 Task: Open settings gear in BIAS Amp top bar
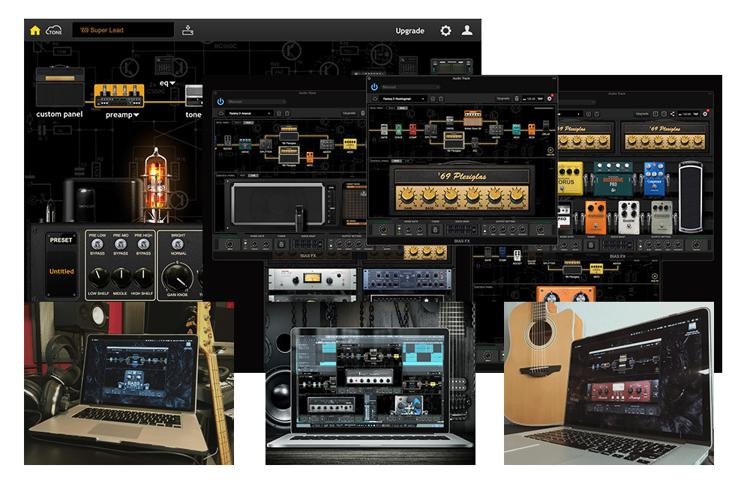click(x=445, y=31)
